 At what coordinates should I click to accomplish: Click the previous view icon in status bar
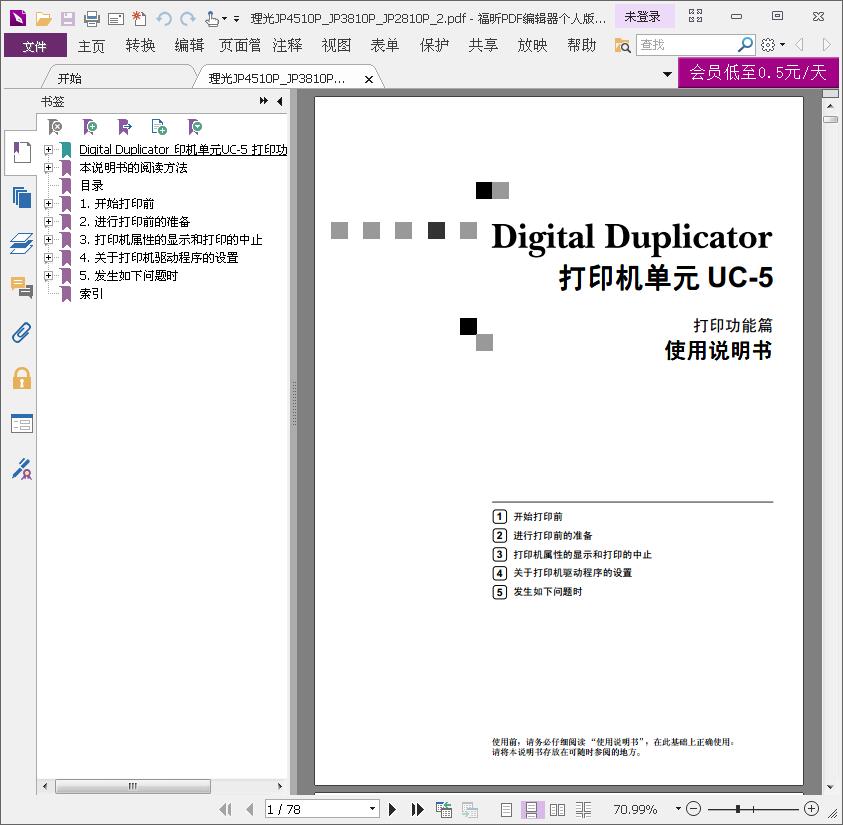coord(444,809)
